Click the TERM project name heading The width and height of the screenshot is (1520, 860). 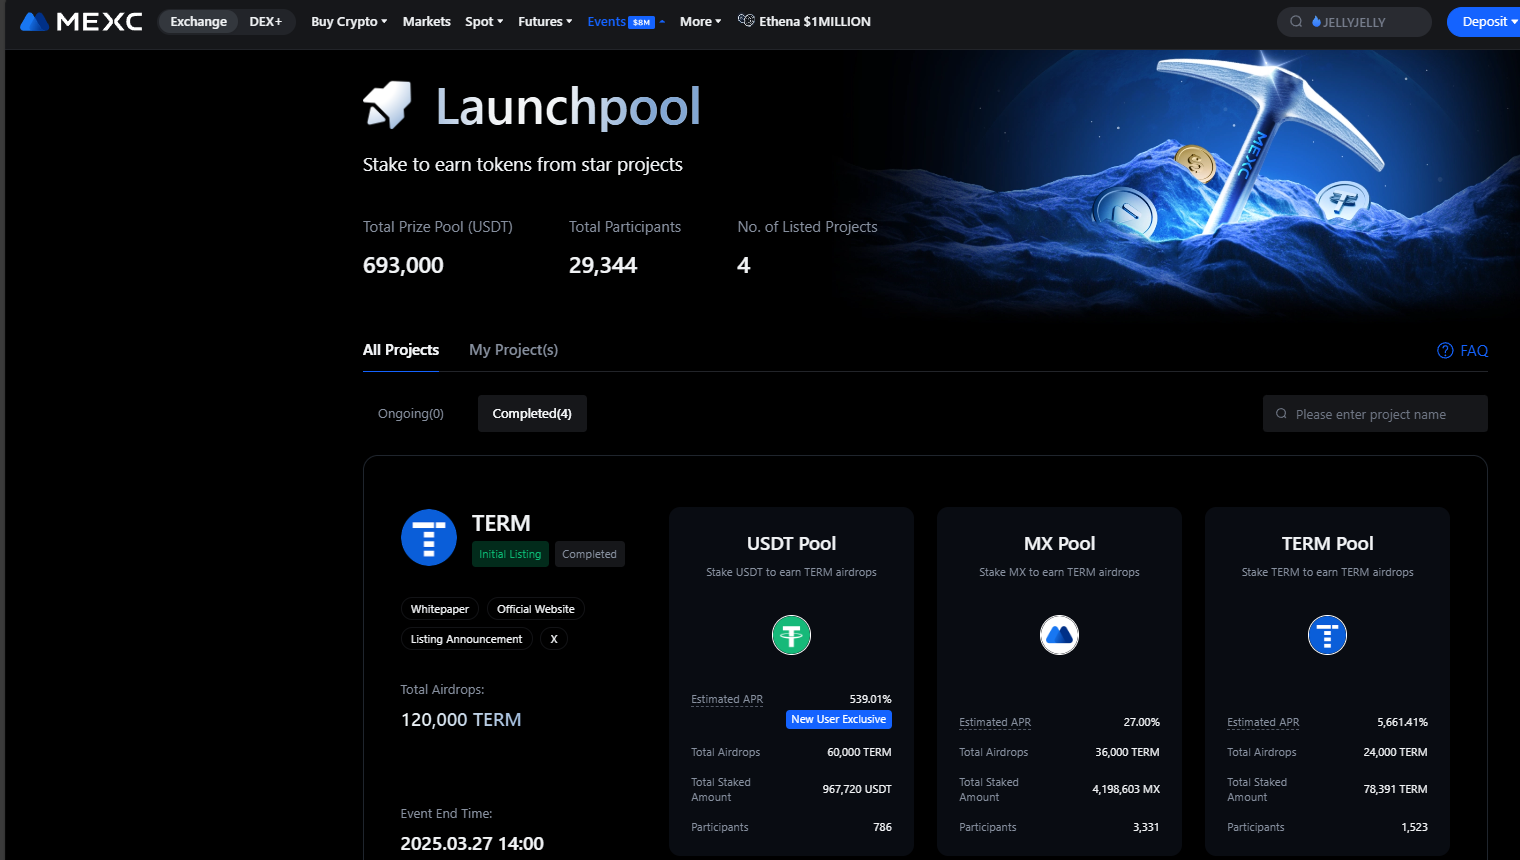501,523
